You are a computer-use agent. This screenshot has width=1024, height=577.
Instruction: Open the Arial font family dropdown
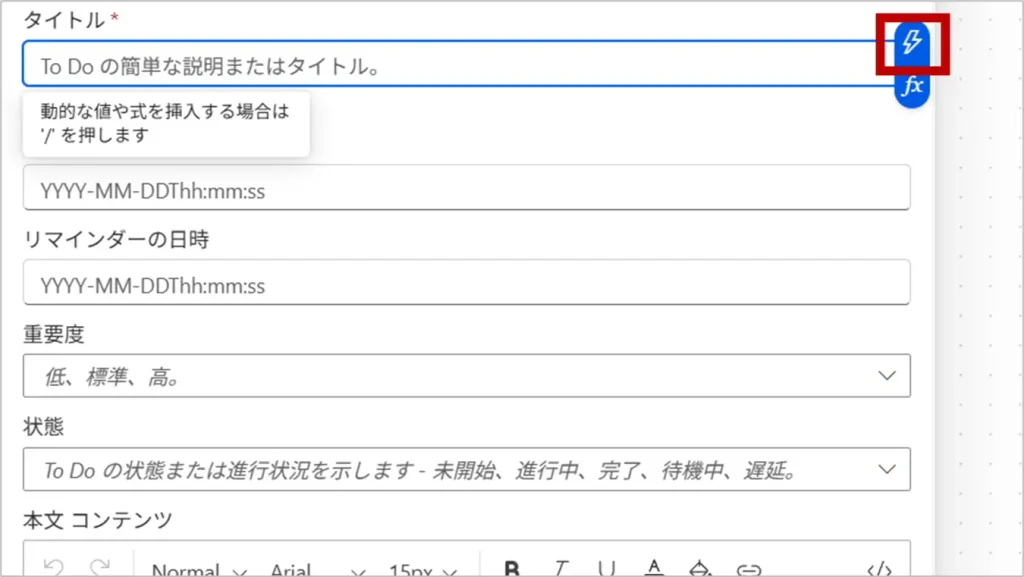coord(317,570)
